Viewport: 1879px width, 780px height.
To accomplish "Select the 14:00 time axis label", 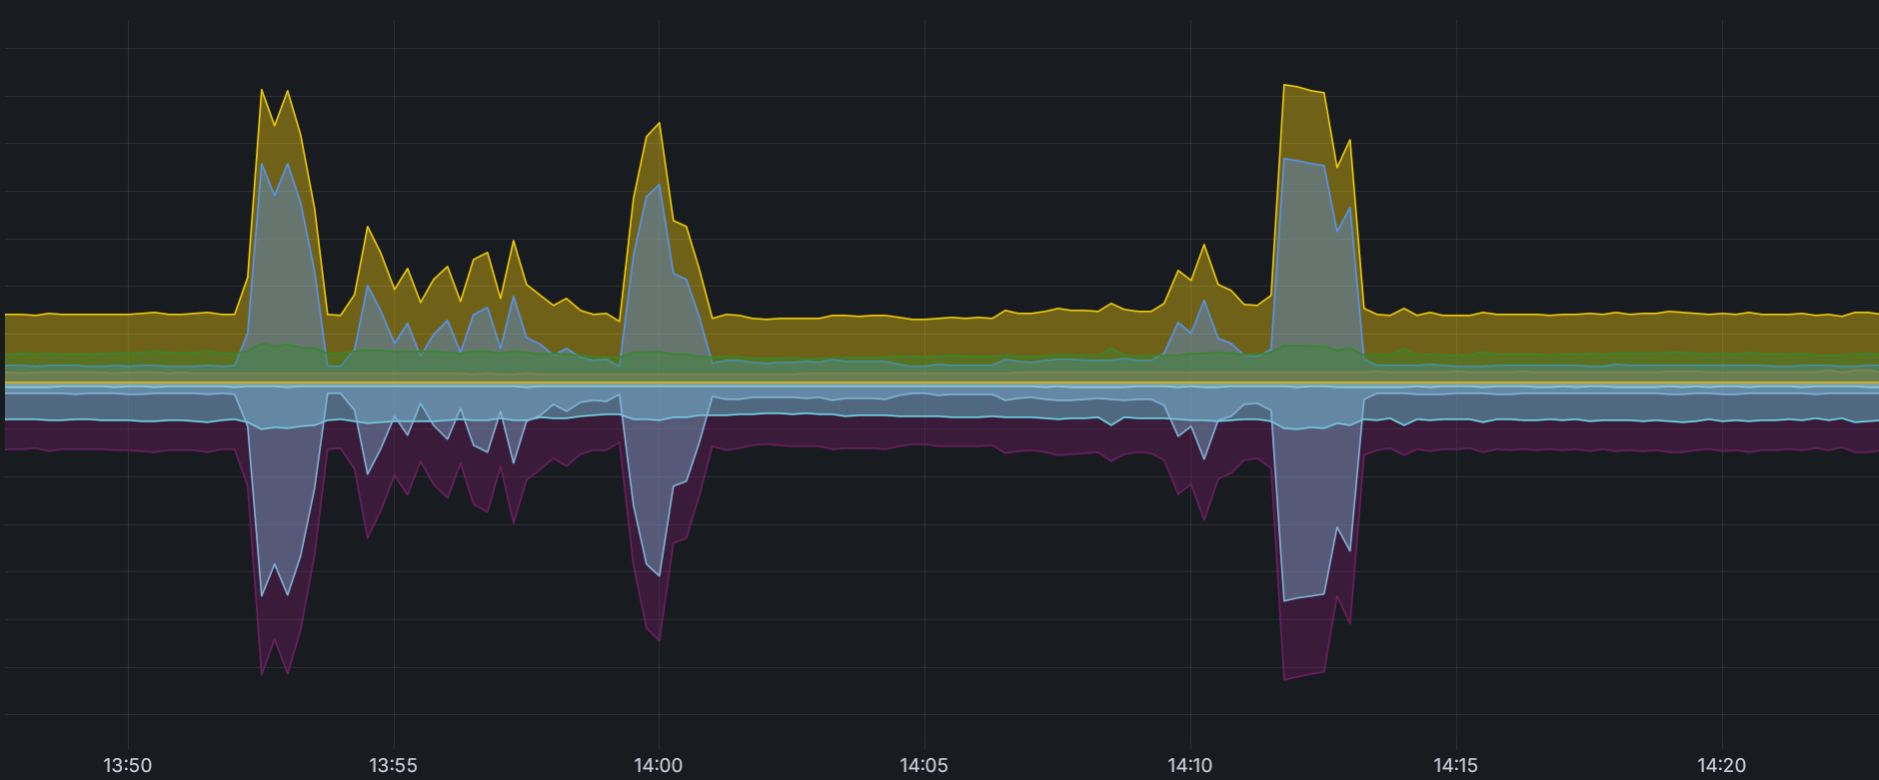I will point(658,766).
